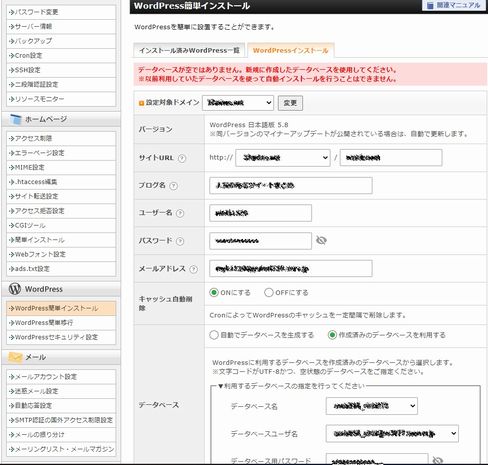
Task: Open WordPressセキュリティ設定 in sidebar
Action: [61, 337]
